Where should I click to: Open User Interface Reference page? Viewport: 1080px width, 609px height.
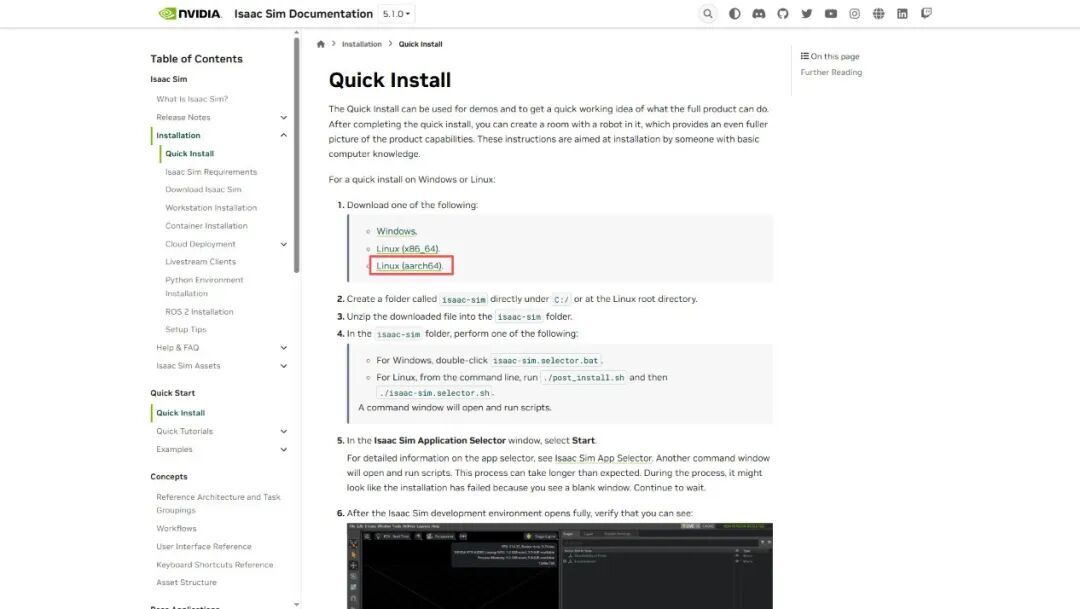coord(203,547)
